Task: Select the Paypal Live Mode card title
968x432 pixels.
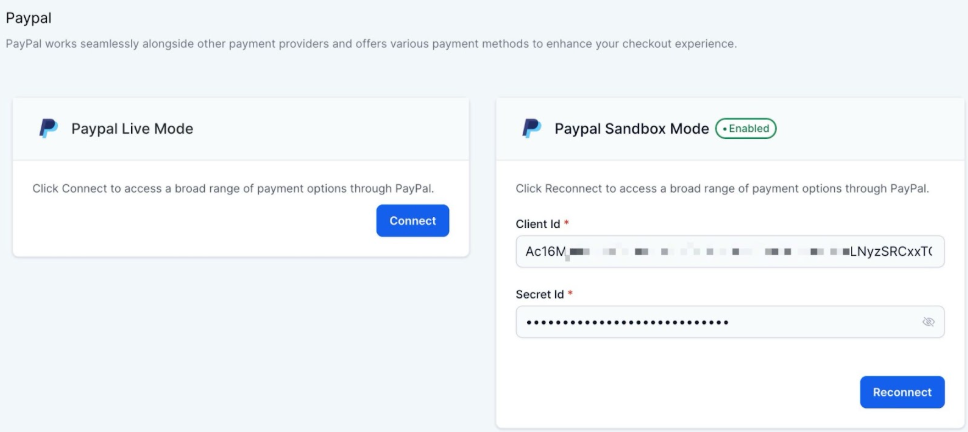Action: point(132,129)
